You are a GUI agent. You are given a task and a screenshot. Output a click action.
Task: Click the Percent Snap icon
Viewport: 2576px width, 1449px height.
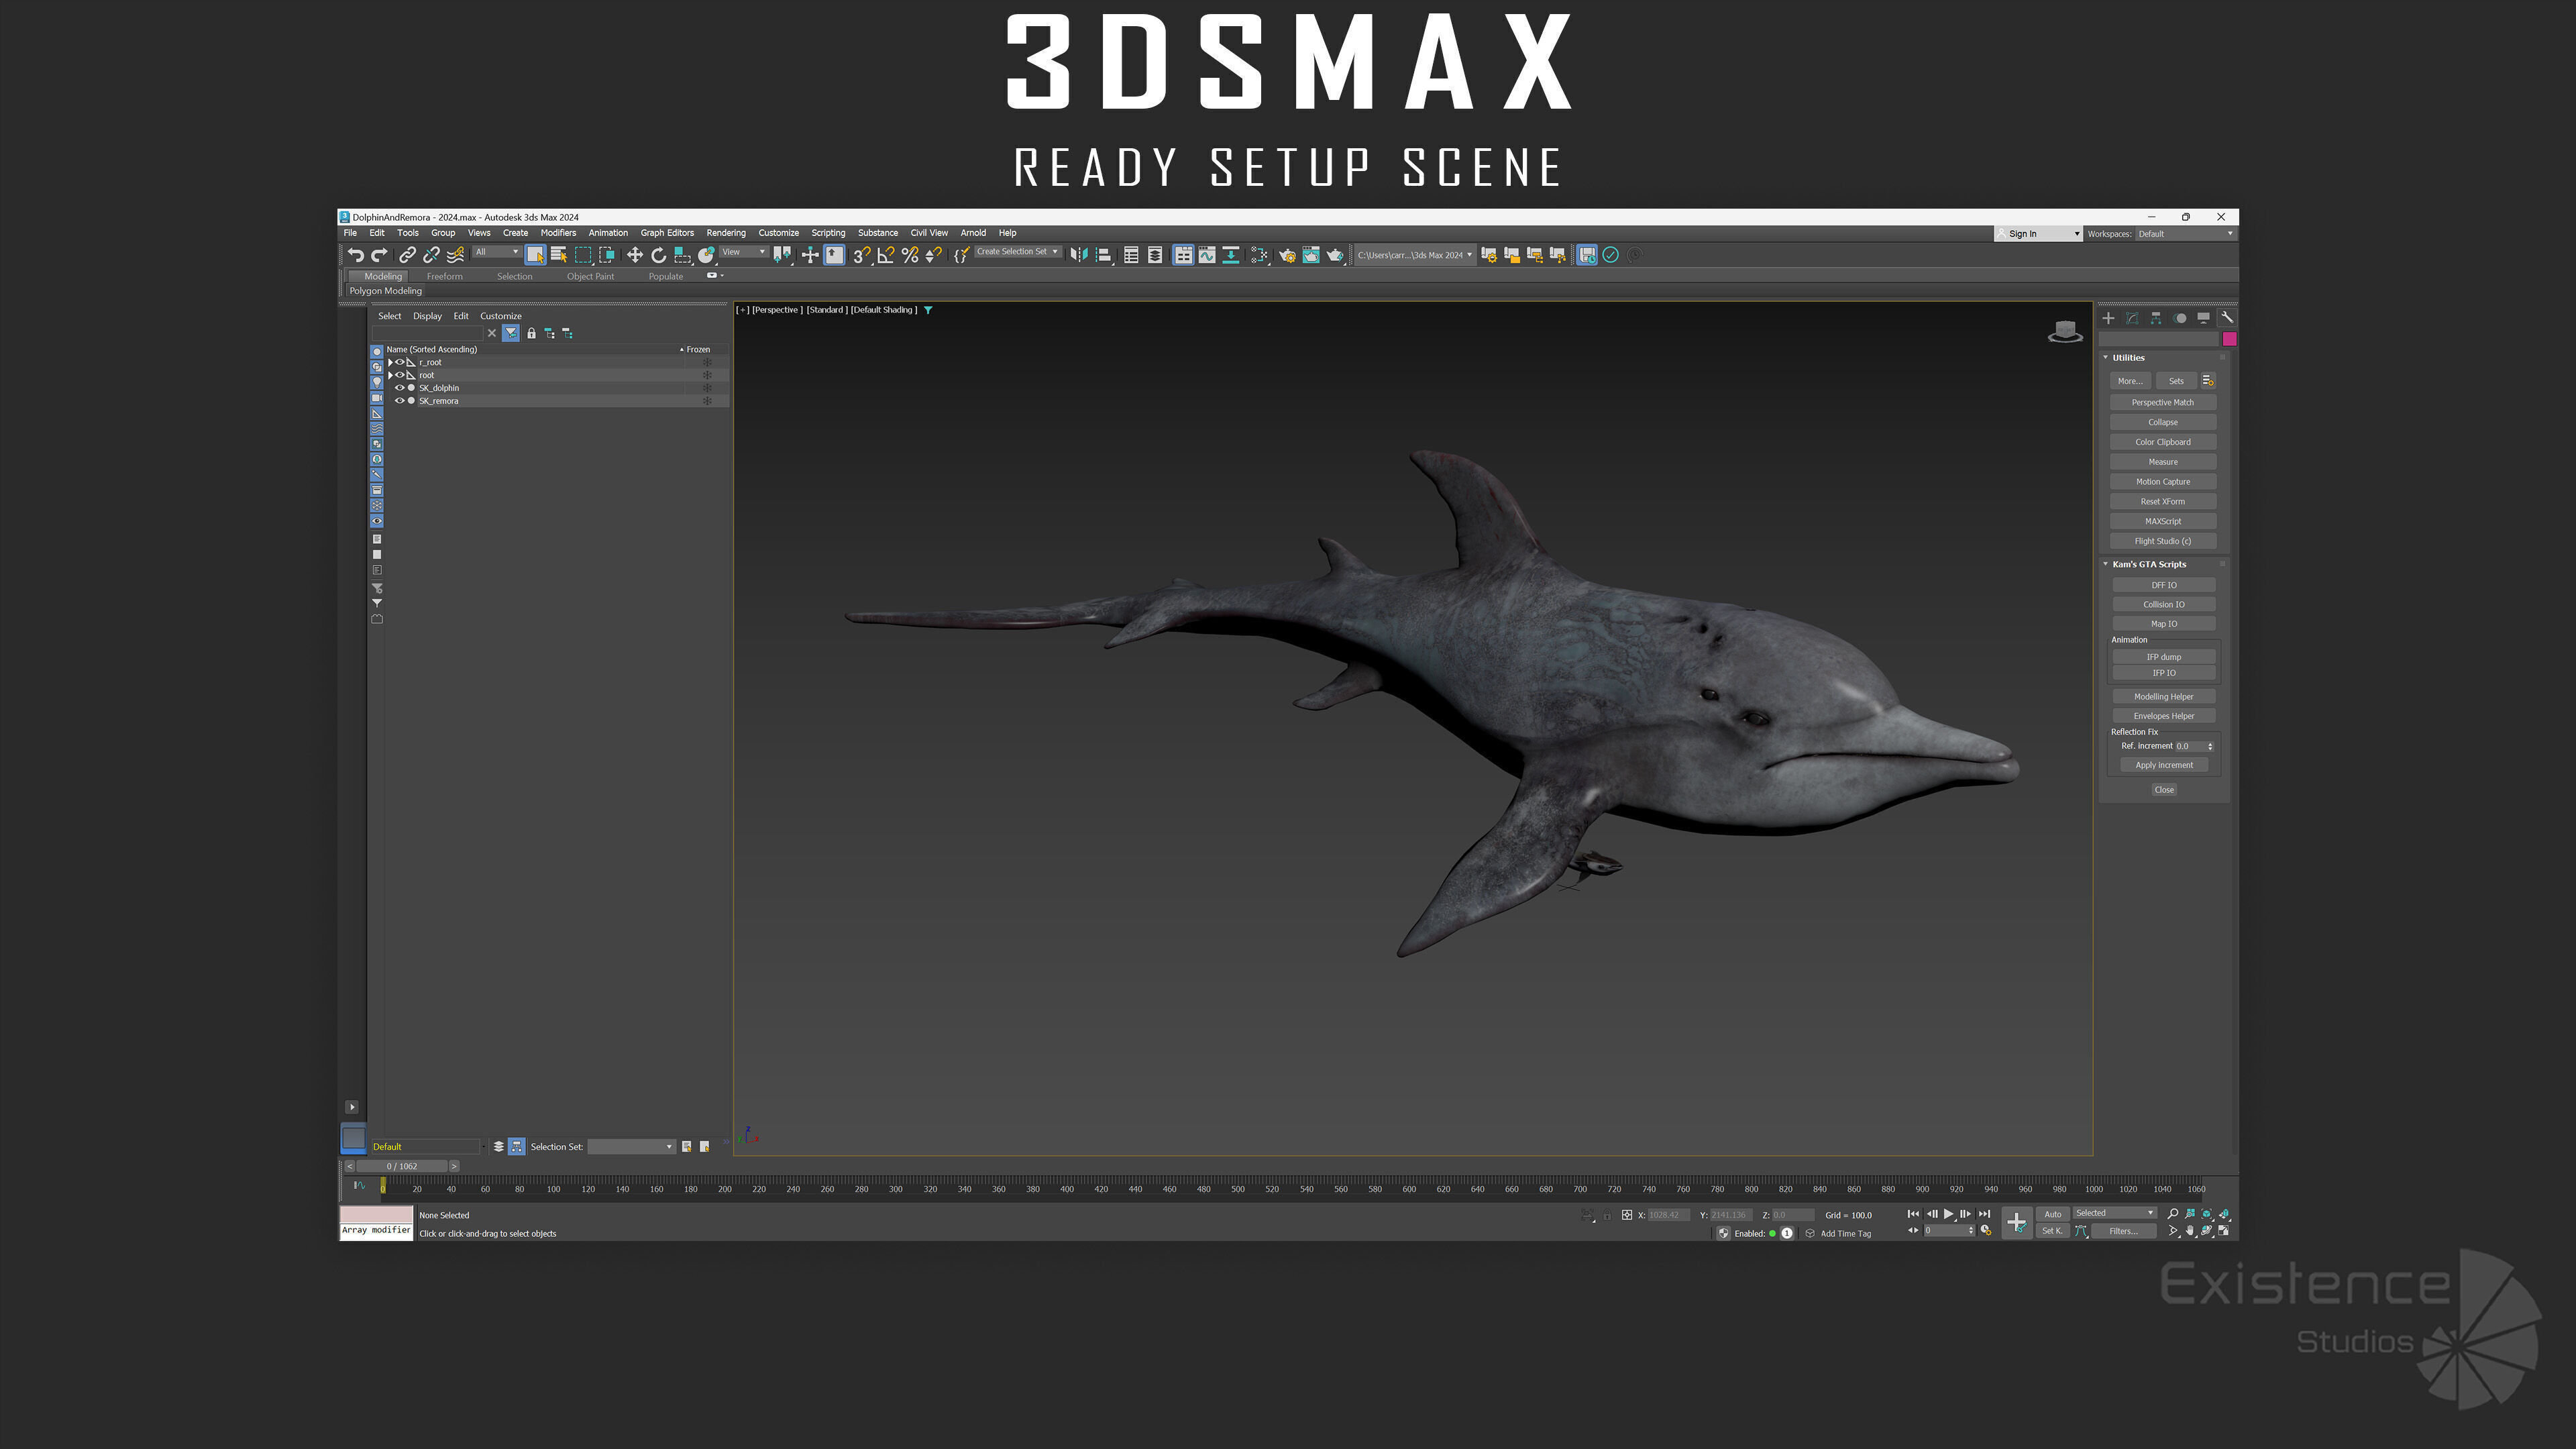point(909,255)
